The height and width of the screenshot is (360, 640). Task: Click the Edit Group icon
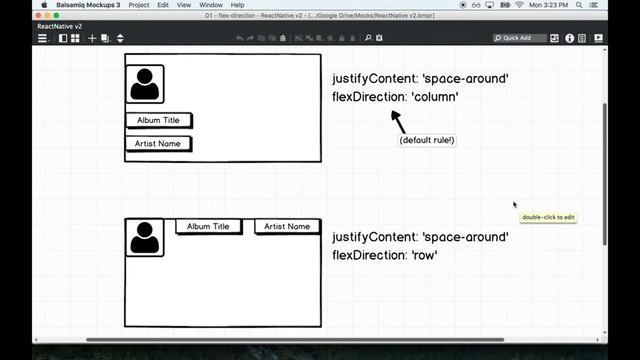(x=319, y=38)
